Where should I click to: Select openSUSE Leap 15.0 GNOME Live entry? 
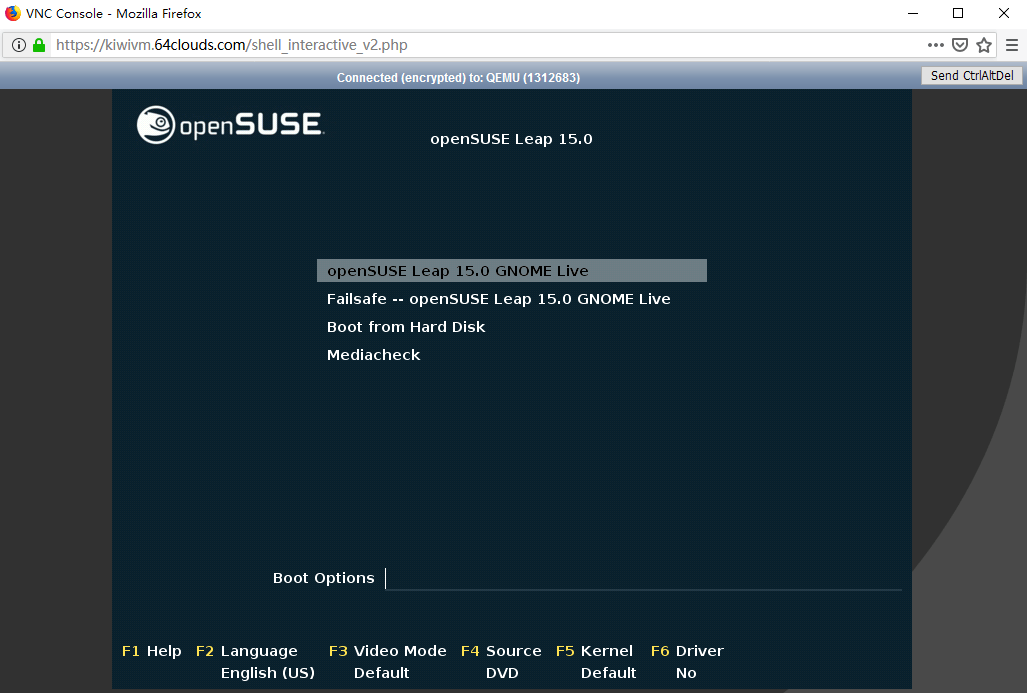512,271
